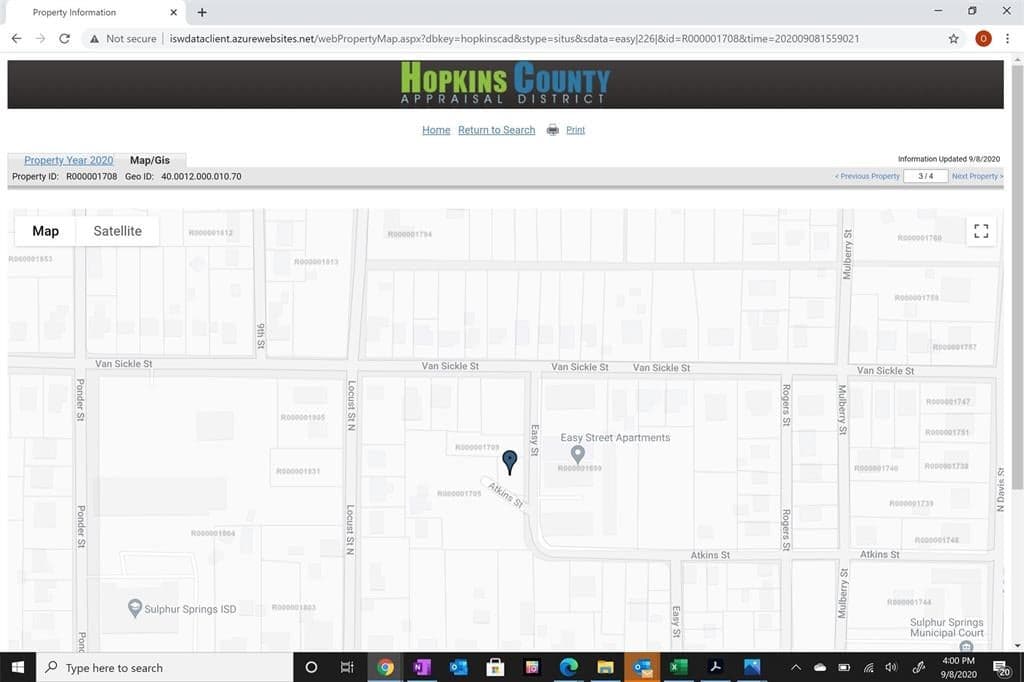The height and width of the screenshot is (682, 1024).
Task: Bookmark this page with the star icon
Action: tap(953, 39)
